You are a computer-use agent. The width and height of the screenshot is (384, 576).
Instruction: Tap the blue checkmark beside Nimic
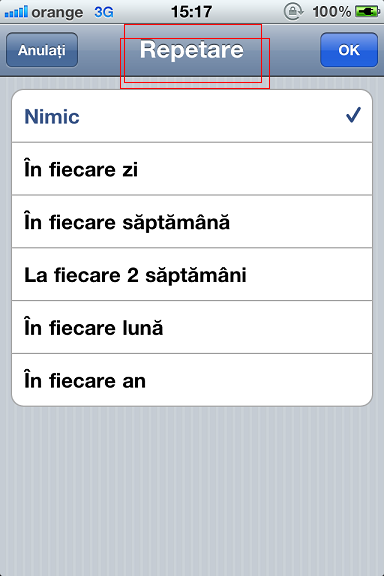click(x=353, y=116)
